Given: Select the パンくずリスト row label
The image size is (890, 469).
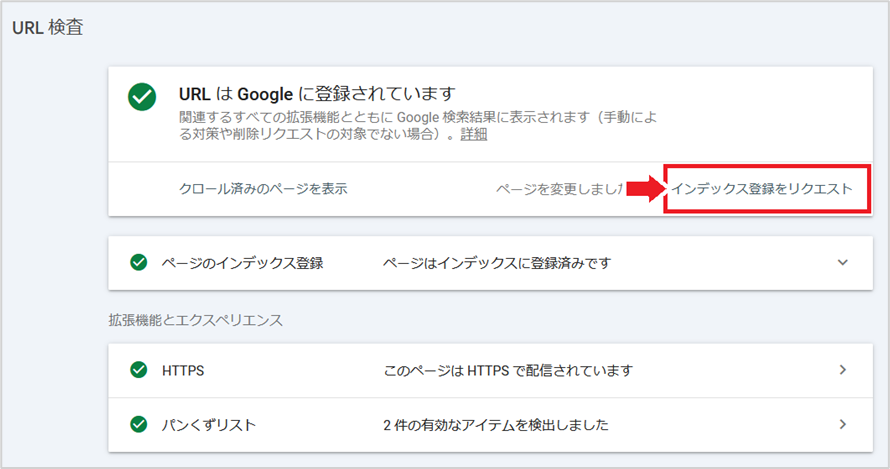Looking at the screenshot, I should point(209,425).
